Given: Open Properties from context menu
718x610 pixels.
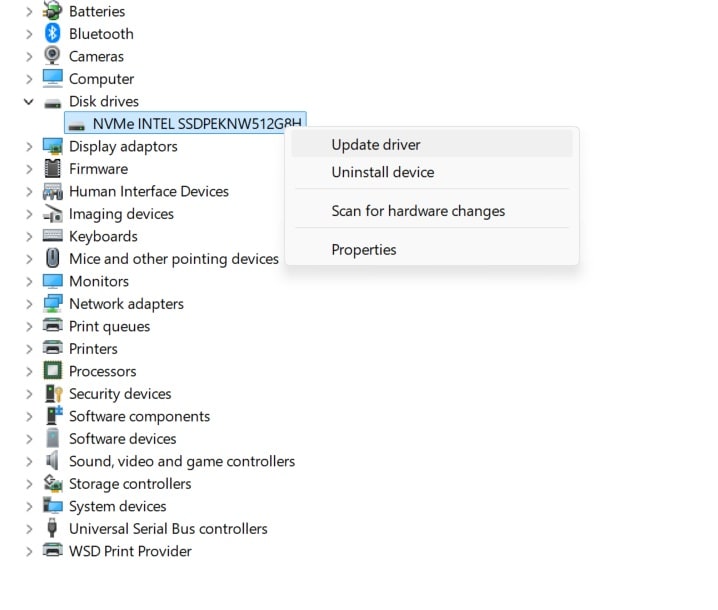Looking at the screenshot, I should [x=432, y=250].
